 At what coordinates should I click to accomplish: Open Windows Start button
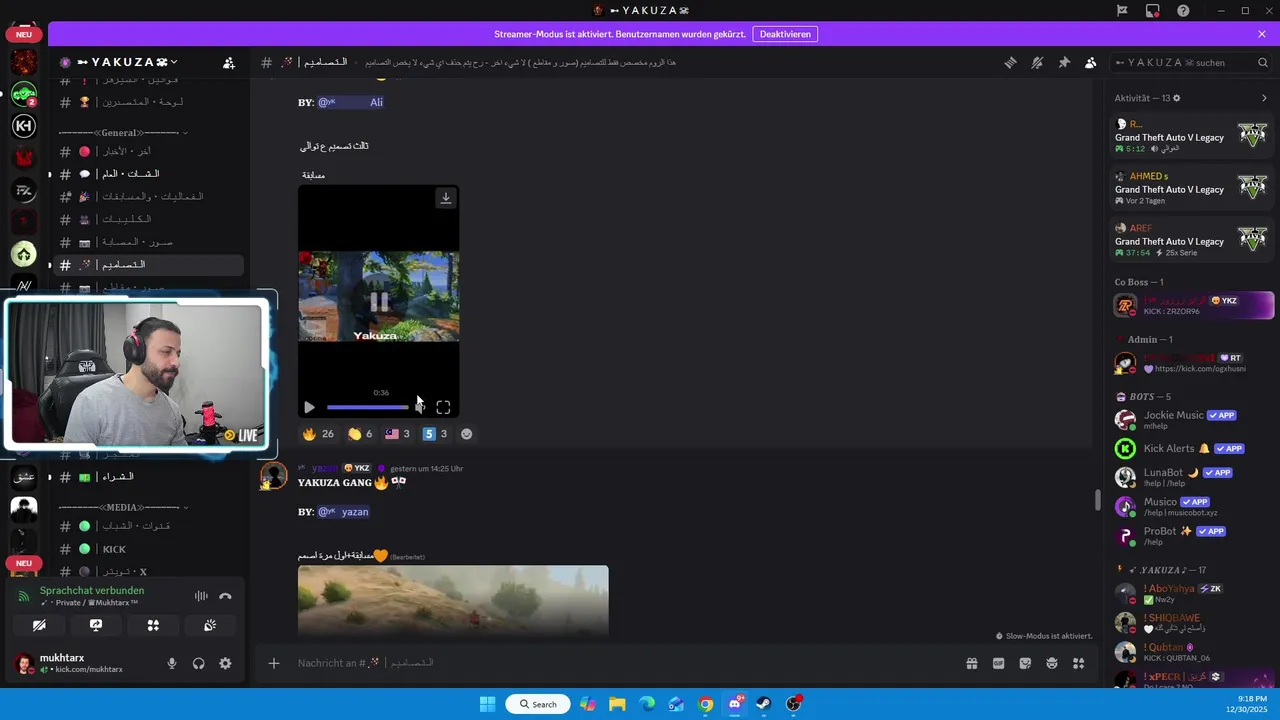(x=487, y=704)
